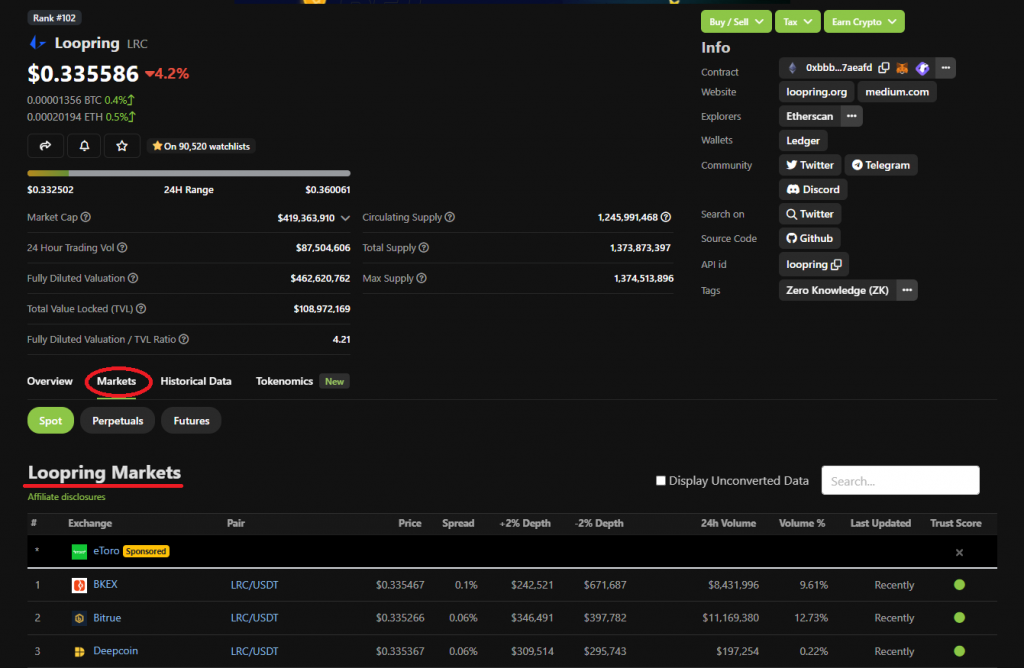Screen dimensions: 1024x668
Task: Open 24 Hour Trading Vol info icon
Action: click(122, 247)
